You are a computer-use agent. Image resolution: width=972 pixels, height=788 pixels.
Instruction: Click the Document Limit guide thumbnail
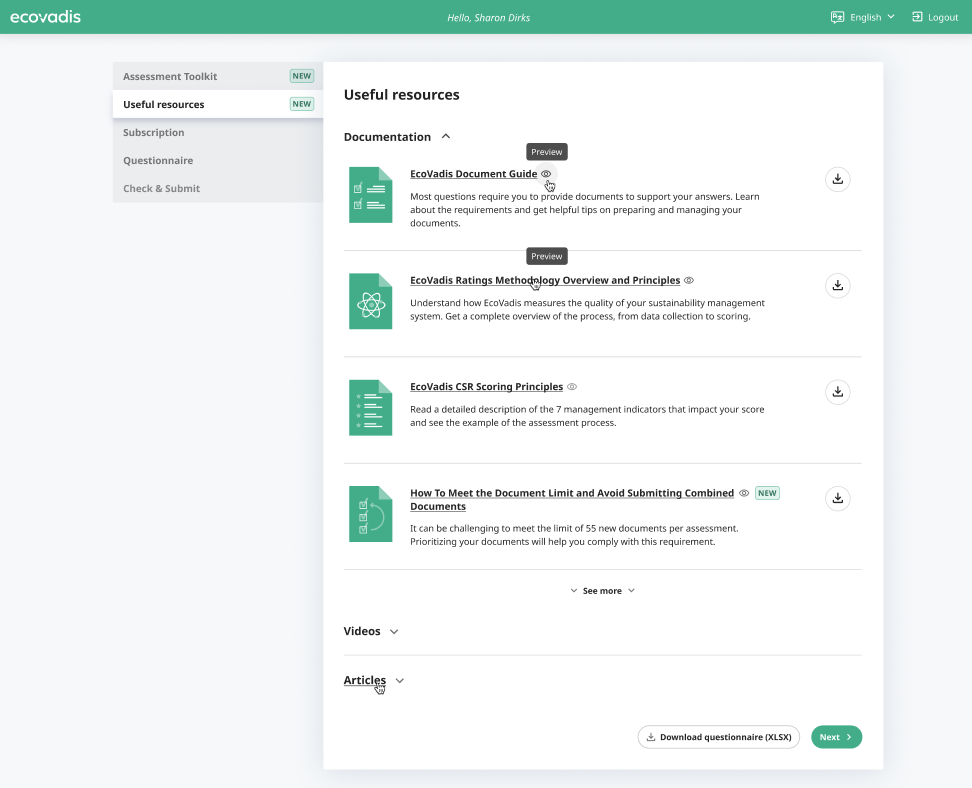(x=371, y=514)
